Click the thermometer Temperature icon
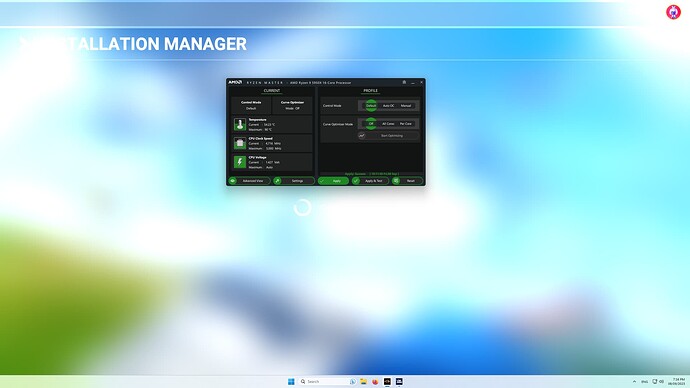Screen dimensions: 690x388 pos(240,124)
